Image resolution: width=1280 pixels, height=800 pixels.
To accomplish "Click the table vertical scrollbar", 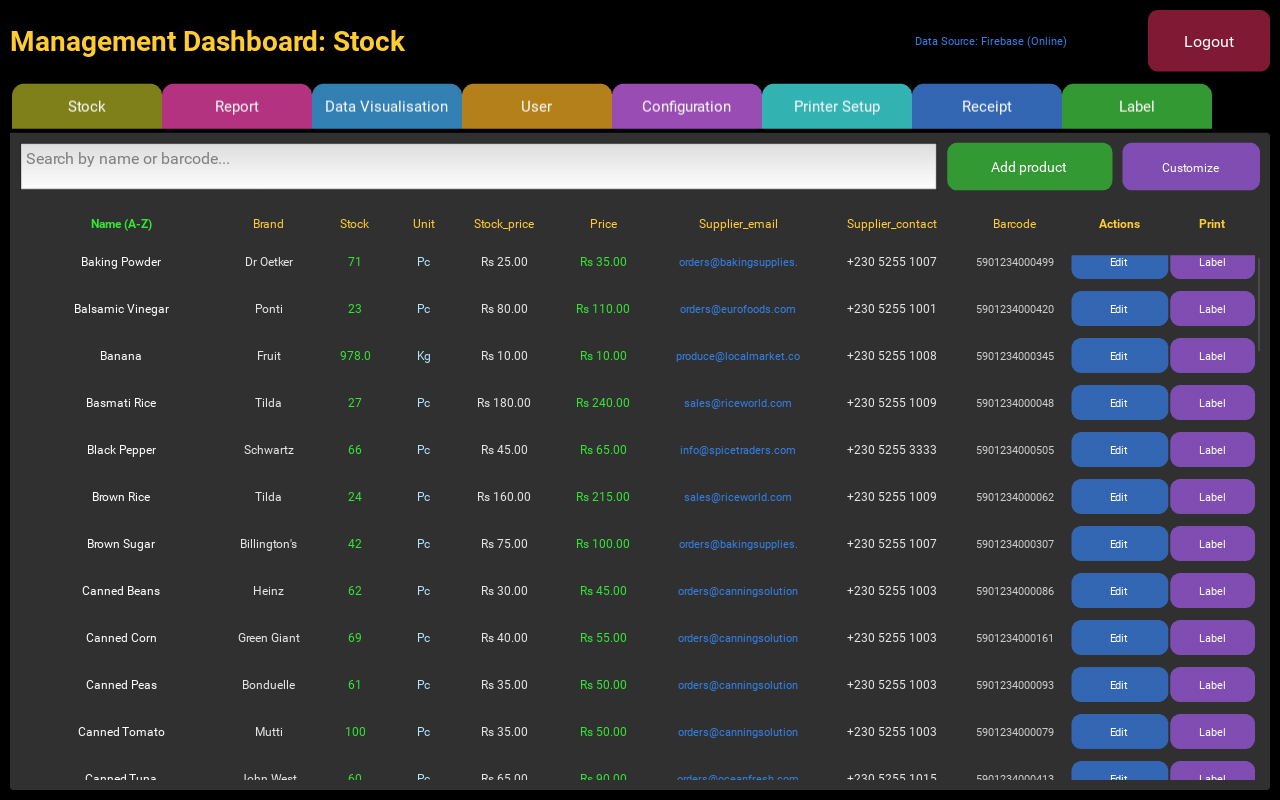I will [1259, 304].
